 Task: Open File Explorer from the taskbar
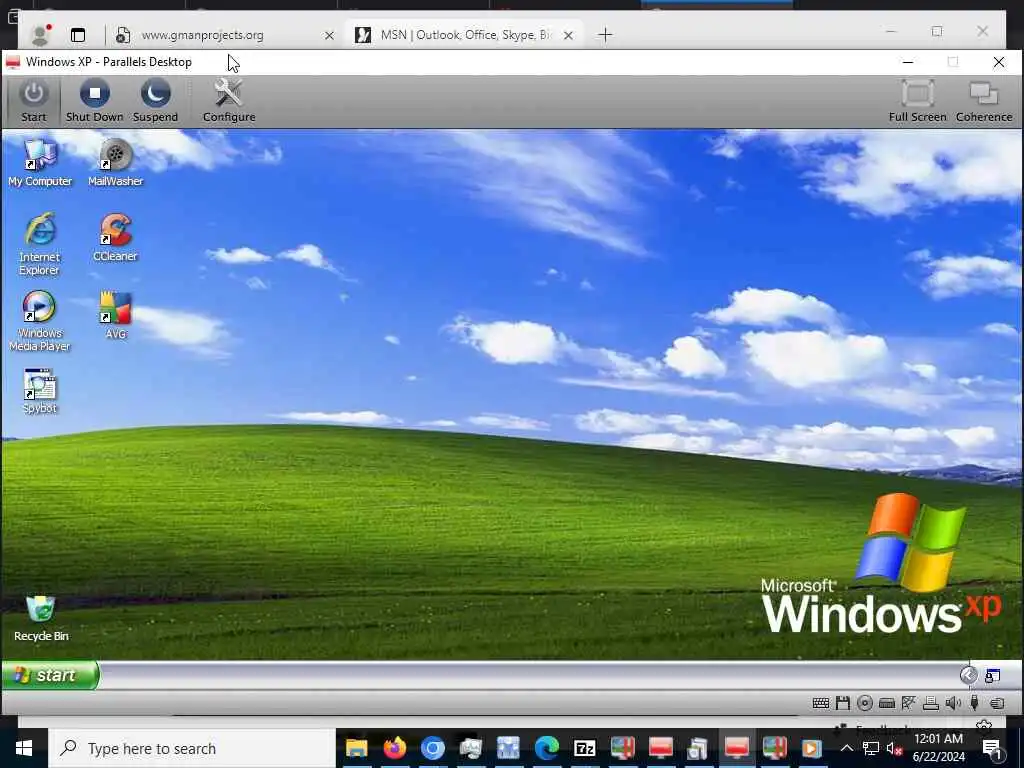point(357,748)
